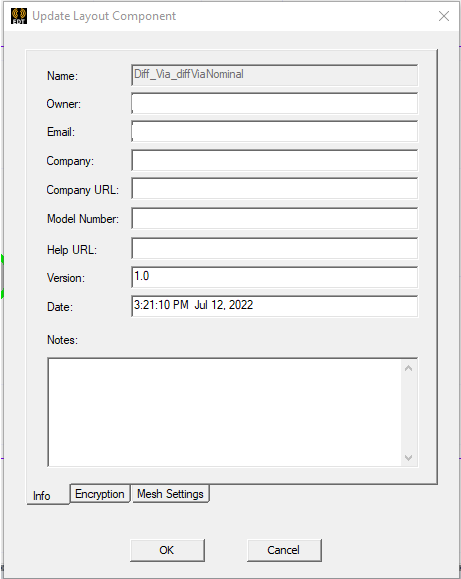Click the Date field with Jul 12, 2022

click(274, 306)
